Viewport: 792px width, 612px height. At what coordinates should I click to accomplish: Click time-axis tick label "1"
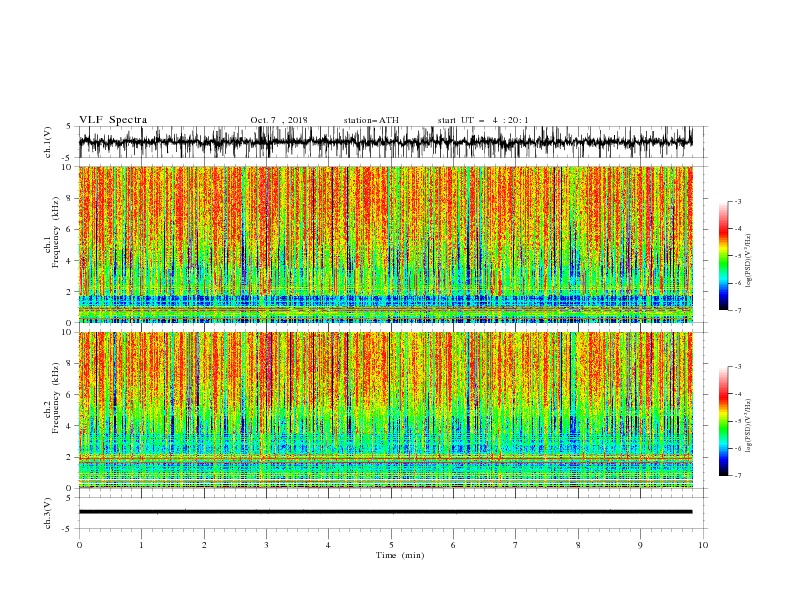tap(141, 545)
